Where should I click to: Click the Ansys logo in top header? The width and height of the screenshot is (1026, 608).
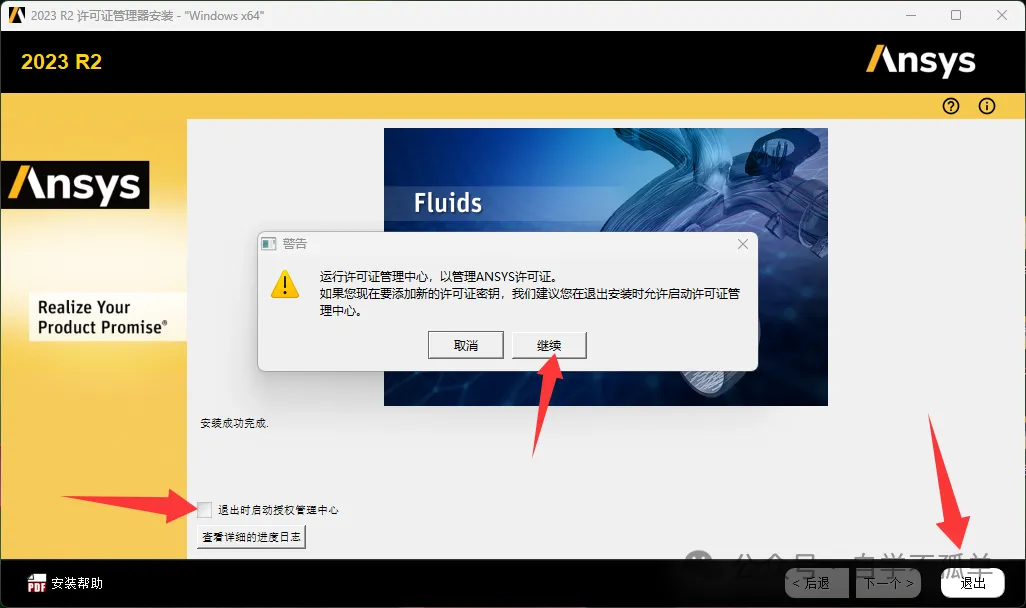[x=921, y=61]
